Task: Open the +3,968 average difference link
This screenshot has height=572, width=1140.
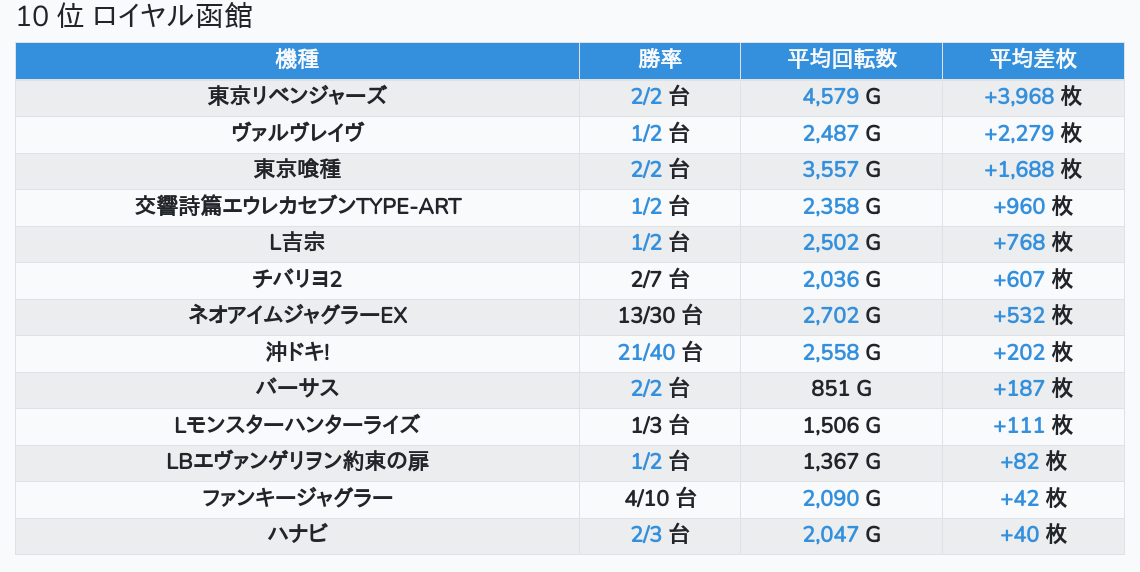Action: (1019, 97)
